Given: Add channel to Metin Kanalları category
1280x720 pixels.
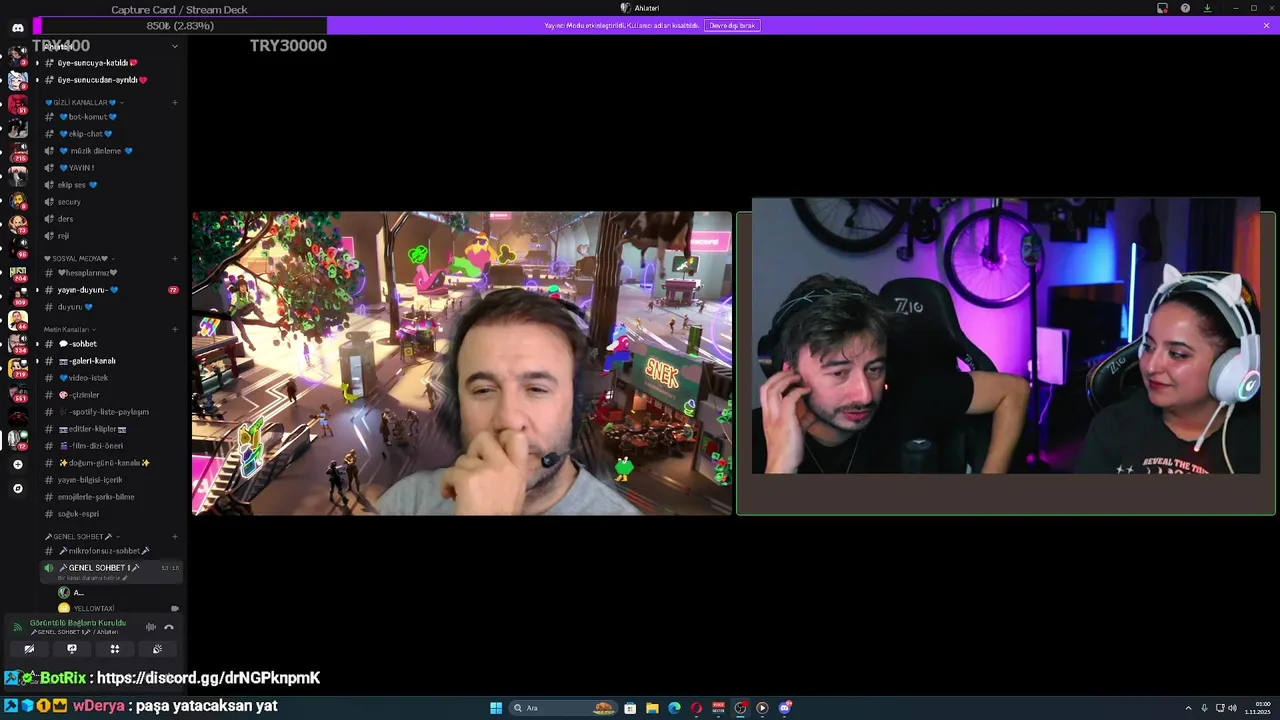Looking at the screenshot, I should click(174, 329).
